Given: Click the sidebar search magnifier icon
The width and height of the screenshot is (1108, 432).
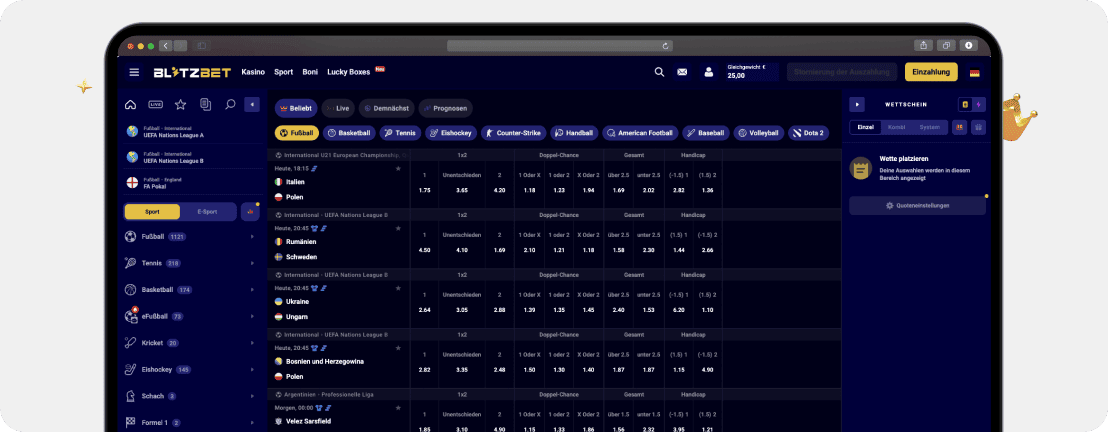Looking at the screenshot, I should pos(230,105).
